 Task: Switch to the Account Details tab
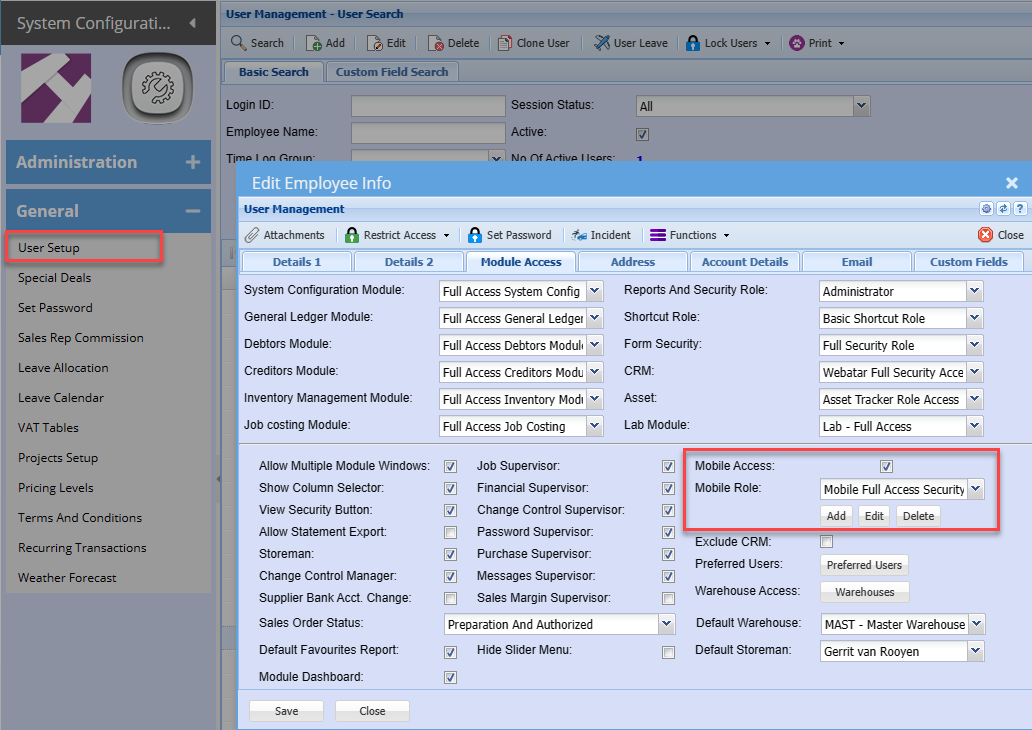tap(744, 262)
